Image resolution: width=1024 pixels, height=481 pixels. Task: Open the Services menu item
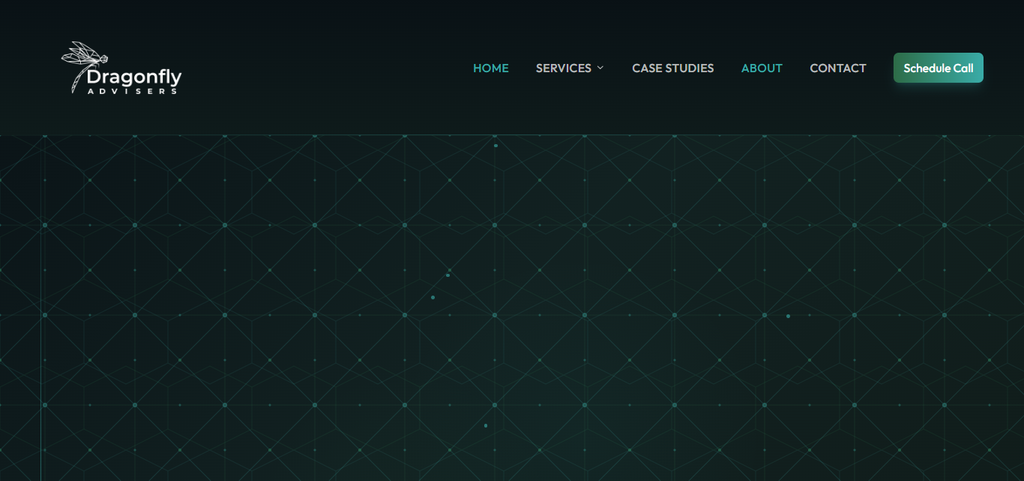click(564, 68)
